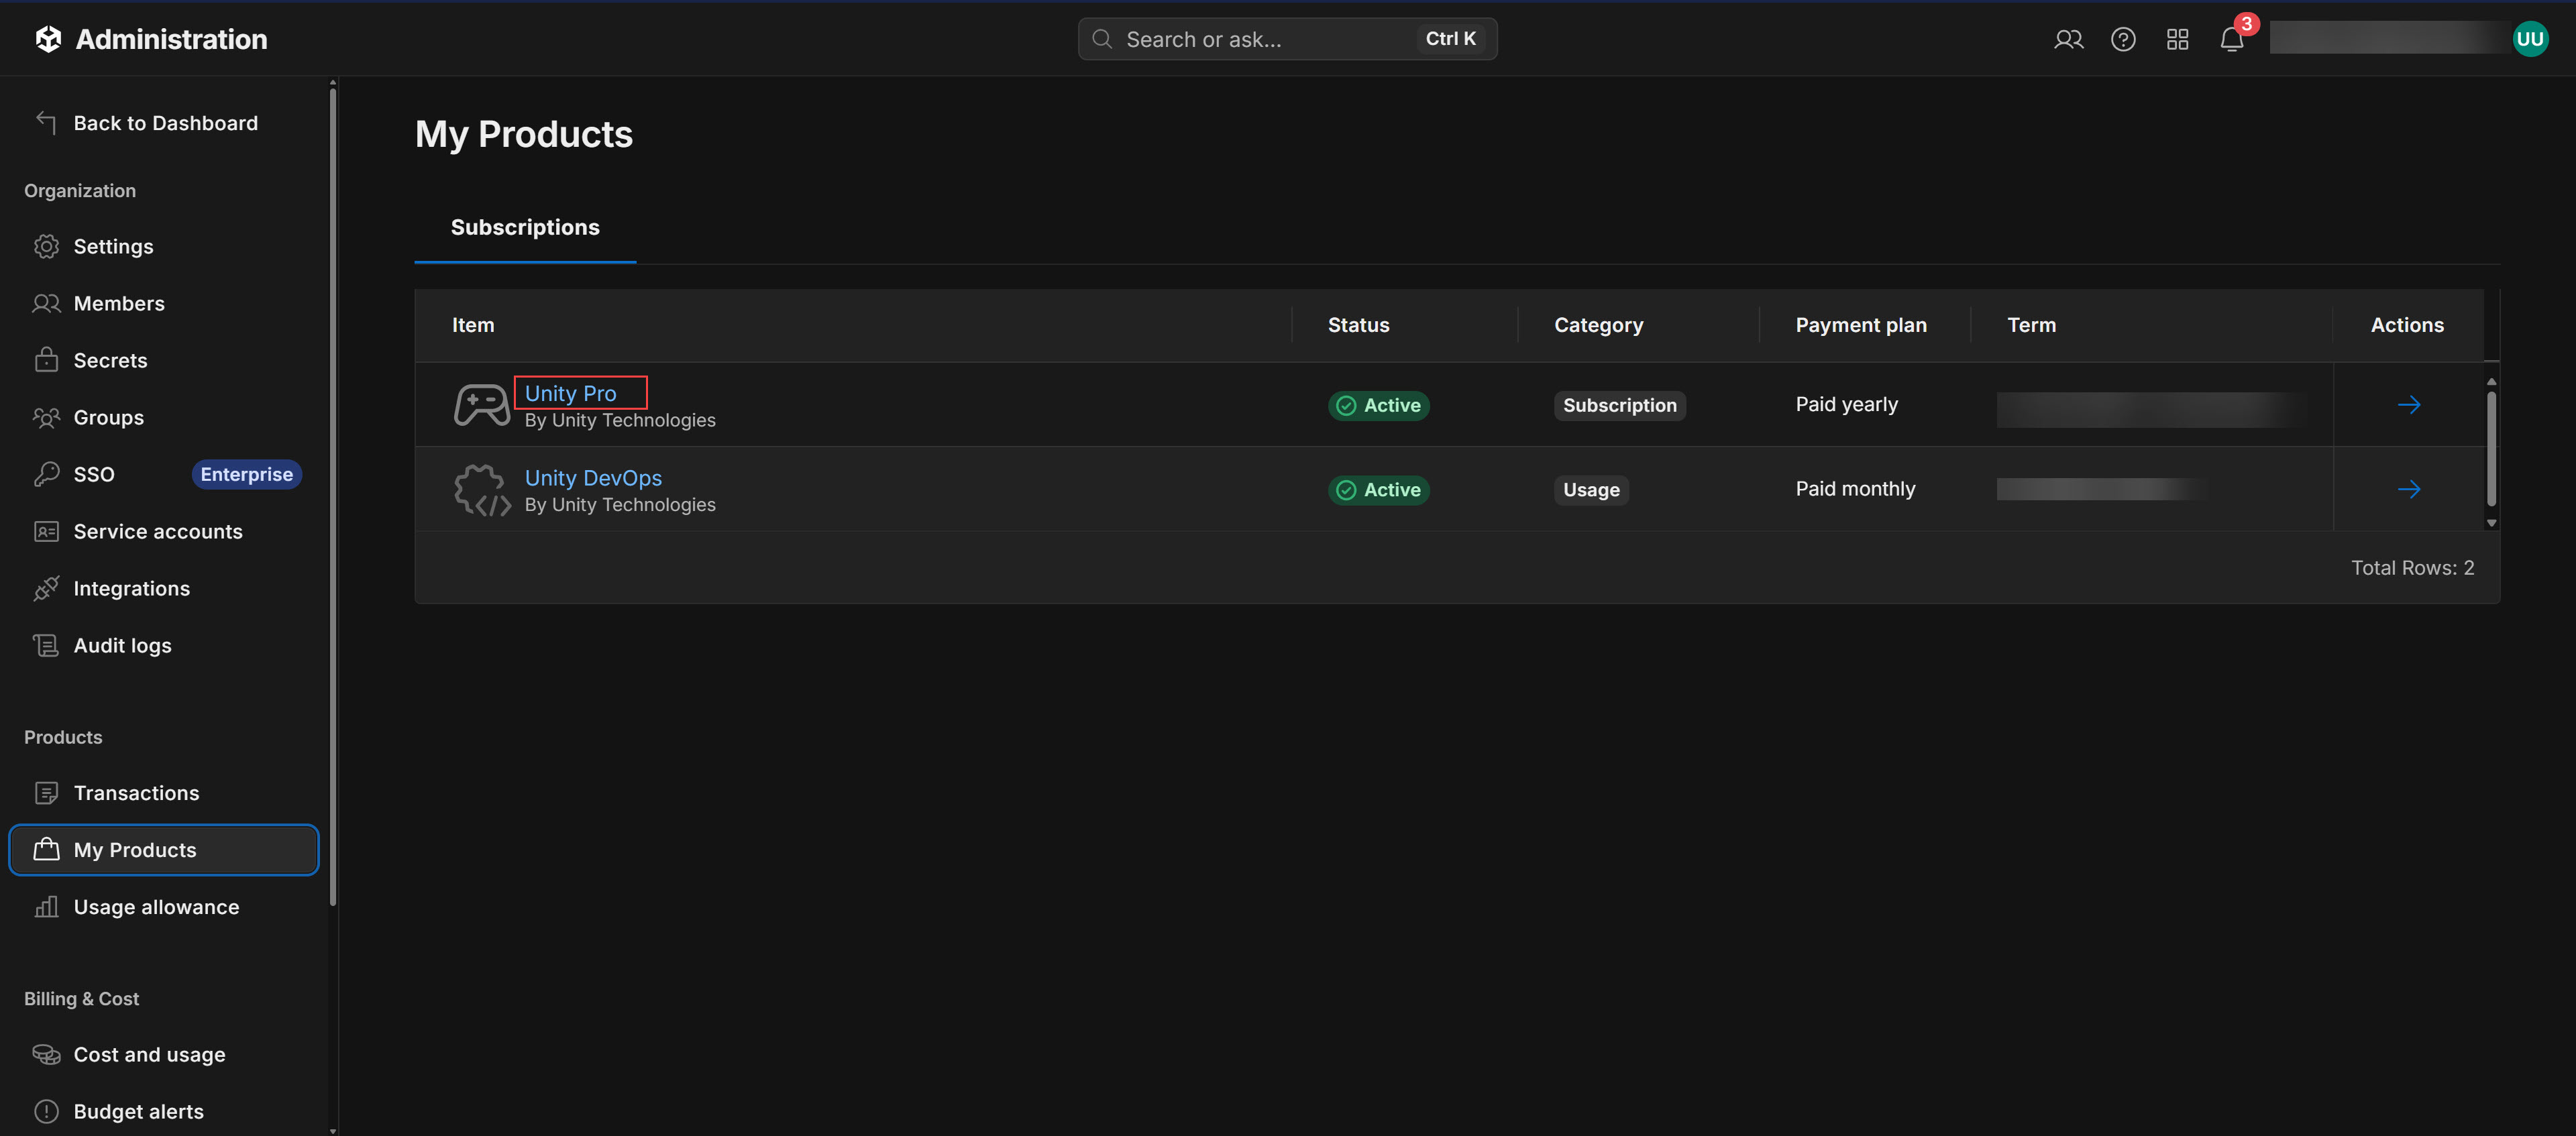Screen dimensions: 2576x1136
Task: Click scroll up arrow of subscriptions table
Action: (x=2491, y=382)
